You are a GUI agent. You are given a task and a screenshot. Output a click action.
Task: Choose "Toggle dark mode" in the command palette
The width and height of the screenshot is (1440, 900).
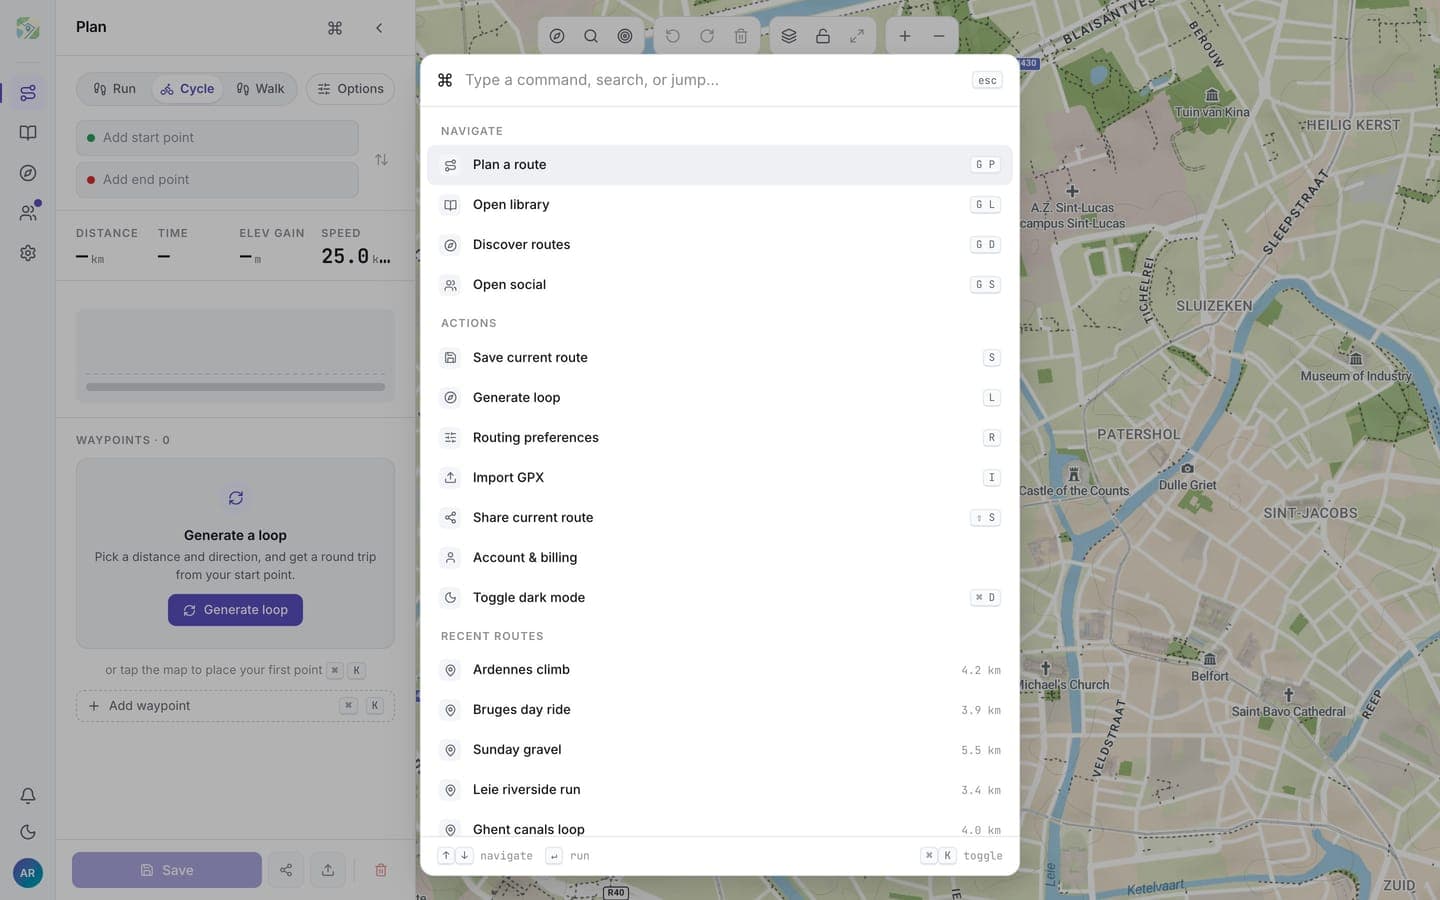(720, 598)
